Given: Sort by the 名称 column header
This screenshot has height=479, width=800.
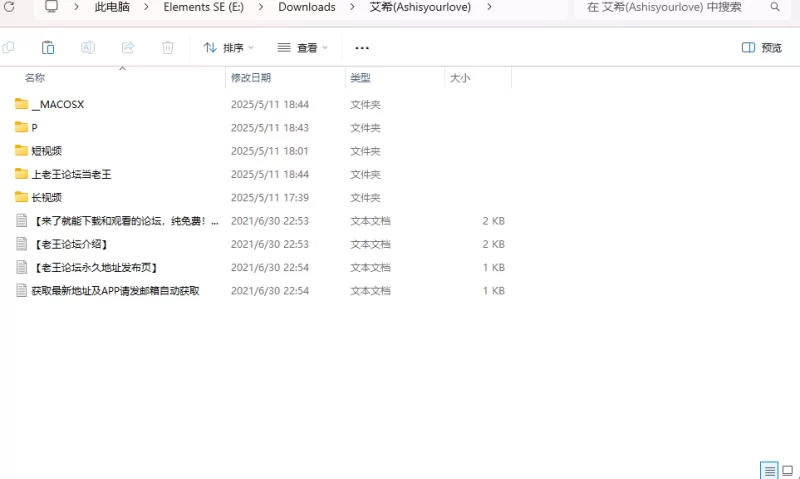Looking at the screenshot, I should point(35,78).
